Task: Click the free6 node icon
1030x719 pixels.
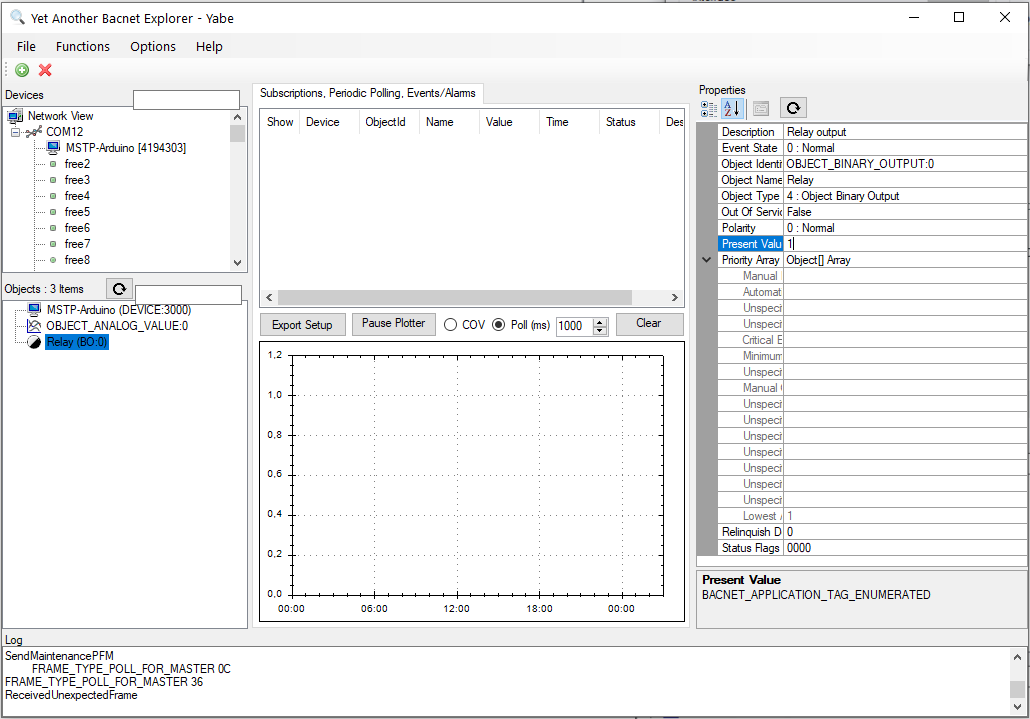Action: [53, 228]
